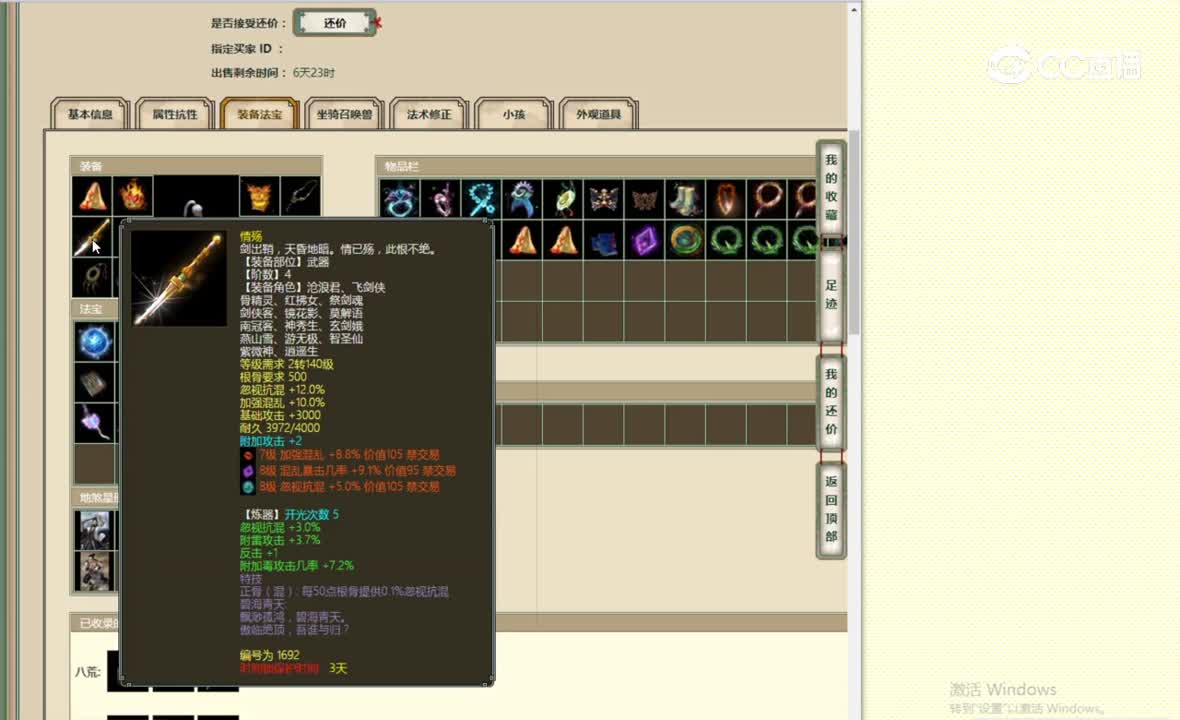Screen dimensions: 1180x720
Task: Switch to the 基本信息 tab
Action: pos(90,114)
